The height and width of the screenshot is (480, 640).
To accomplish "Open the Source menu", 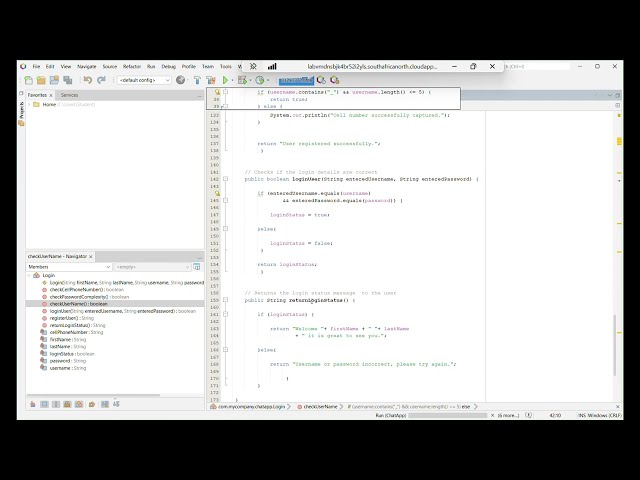I will pos(109,67).
